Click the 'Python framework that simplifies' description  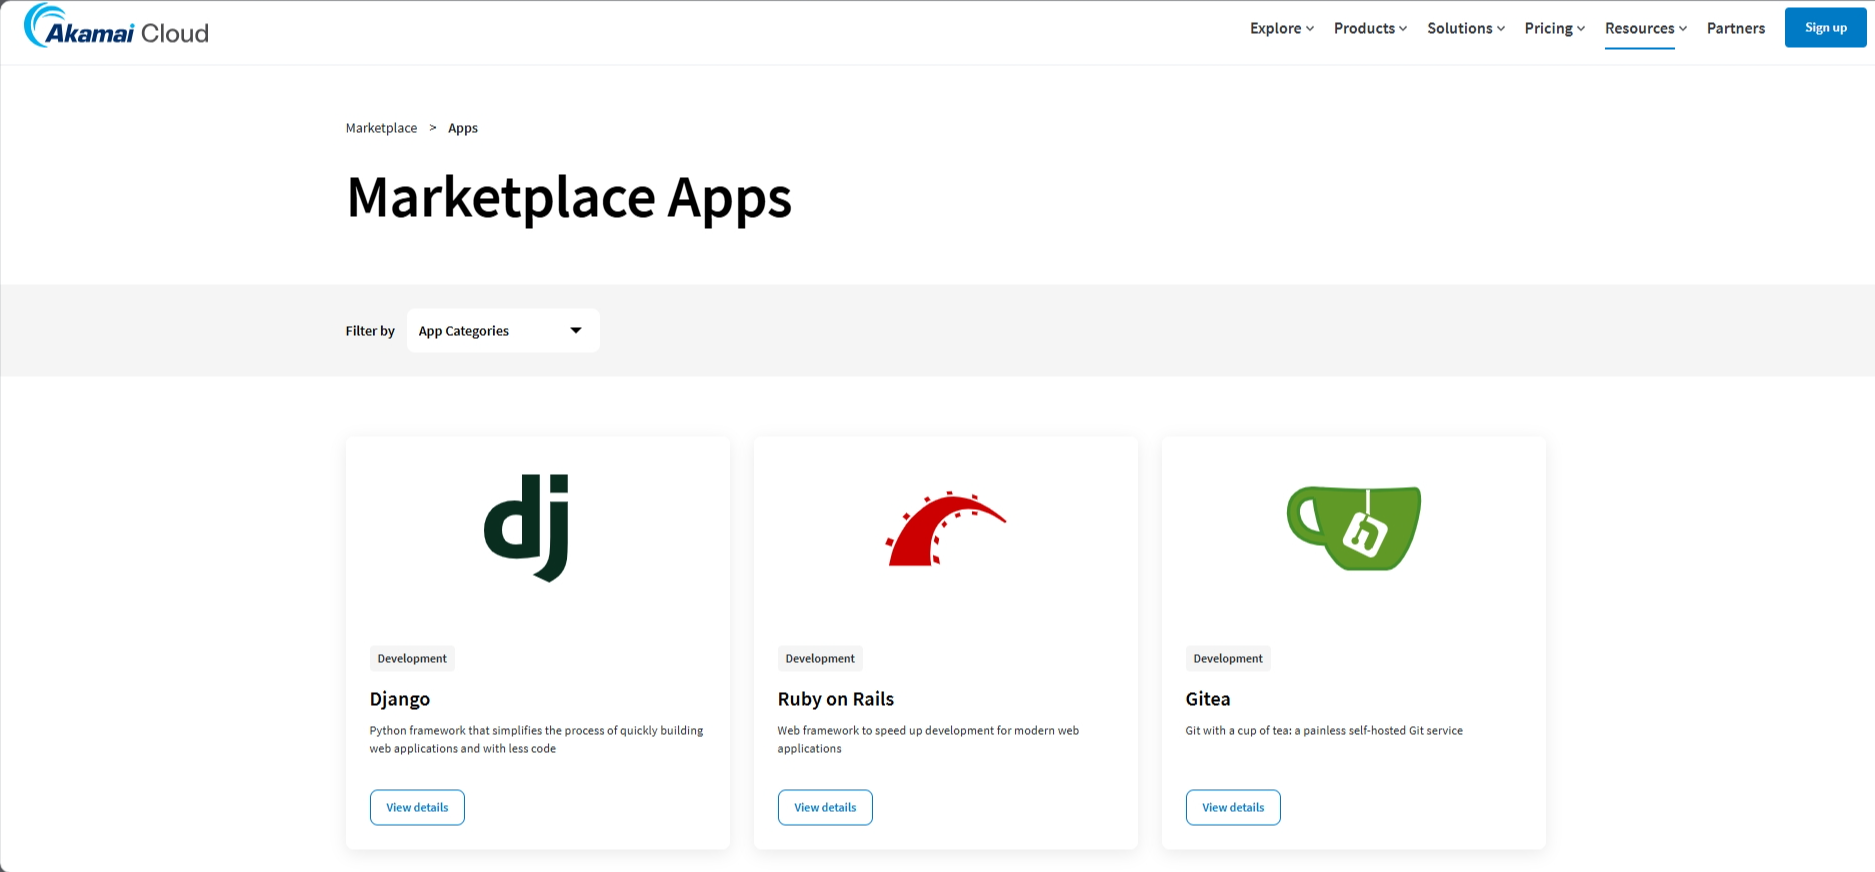click(536, 739)
